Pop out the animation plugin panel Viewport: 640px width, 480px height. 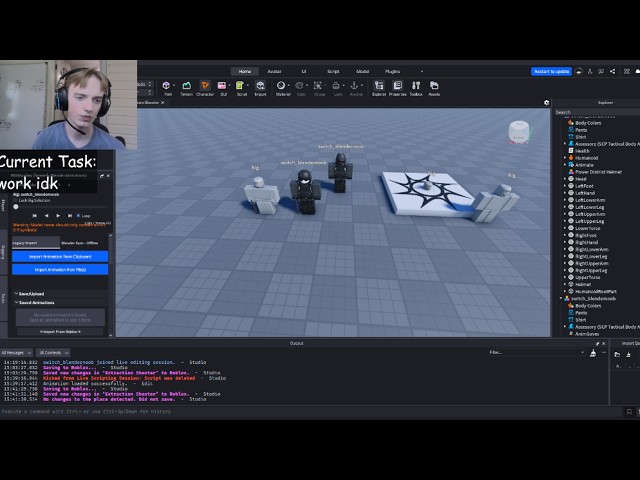(102, 176)
